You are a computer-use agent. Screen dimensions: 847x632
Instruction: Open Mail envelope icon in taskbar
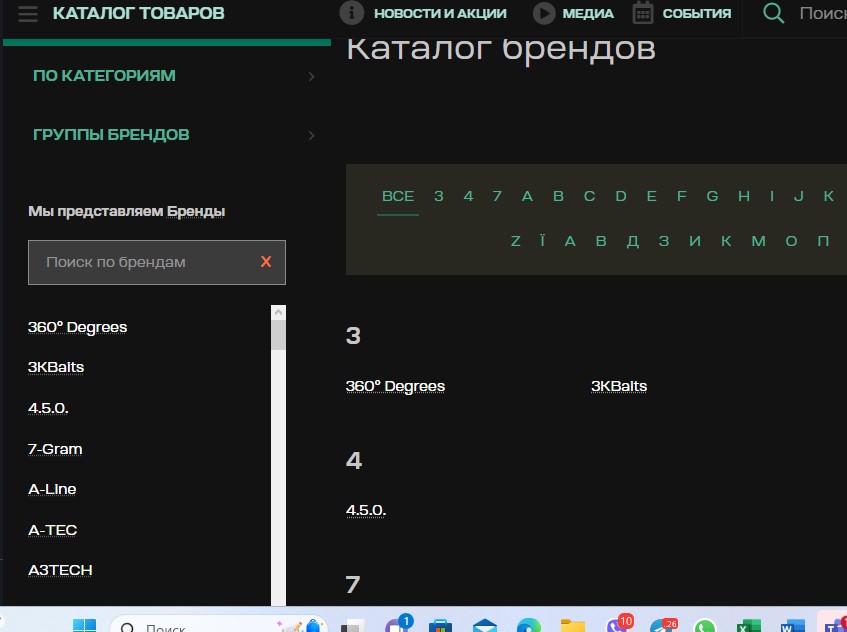[x=485, y=626]
